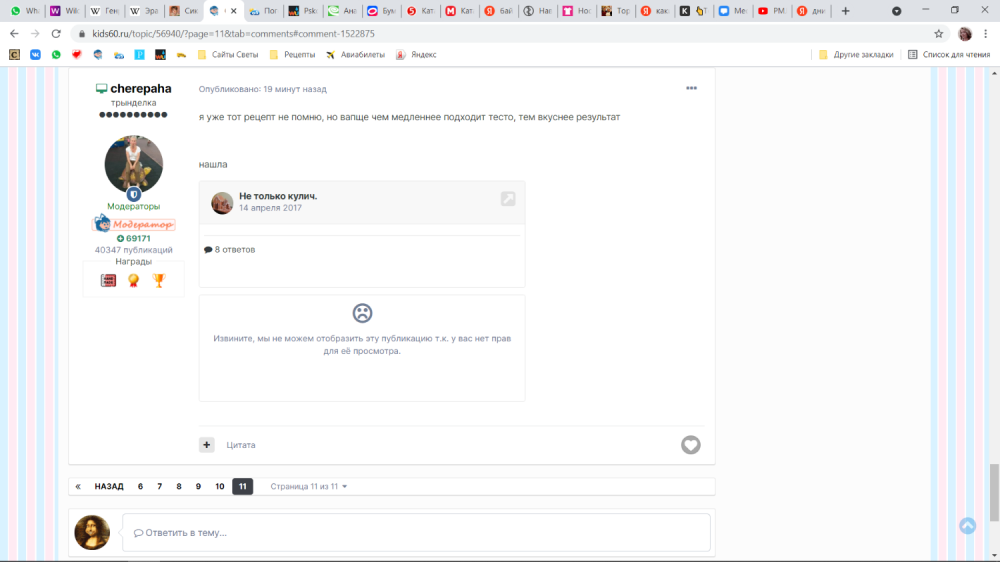
Task: Open cherepaha's profile avatar
Action: pos(133,165)
